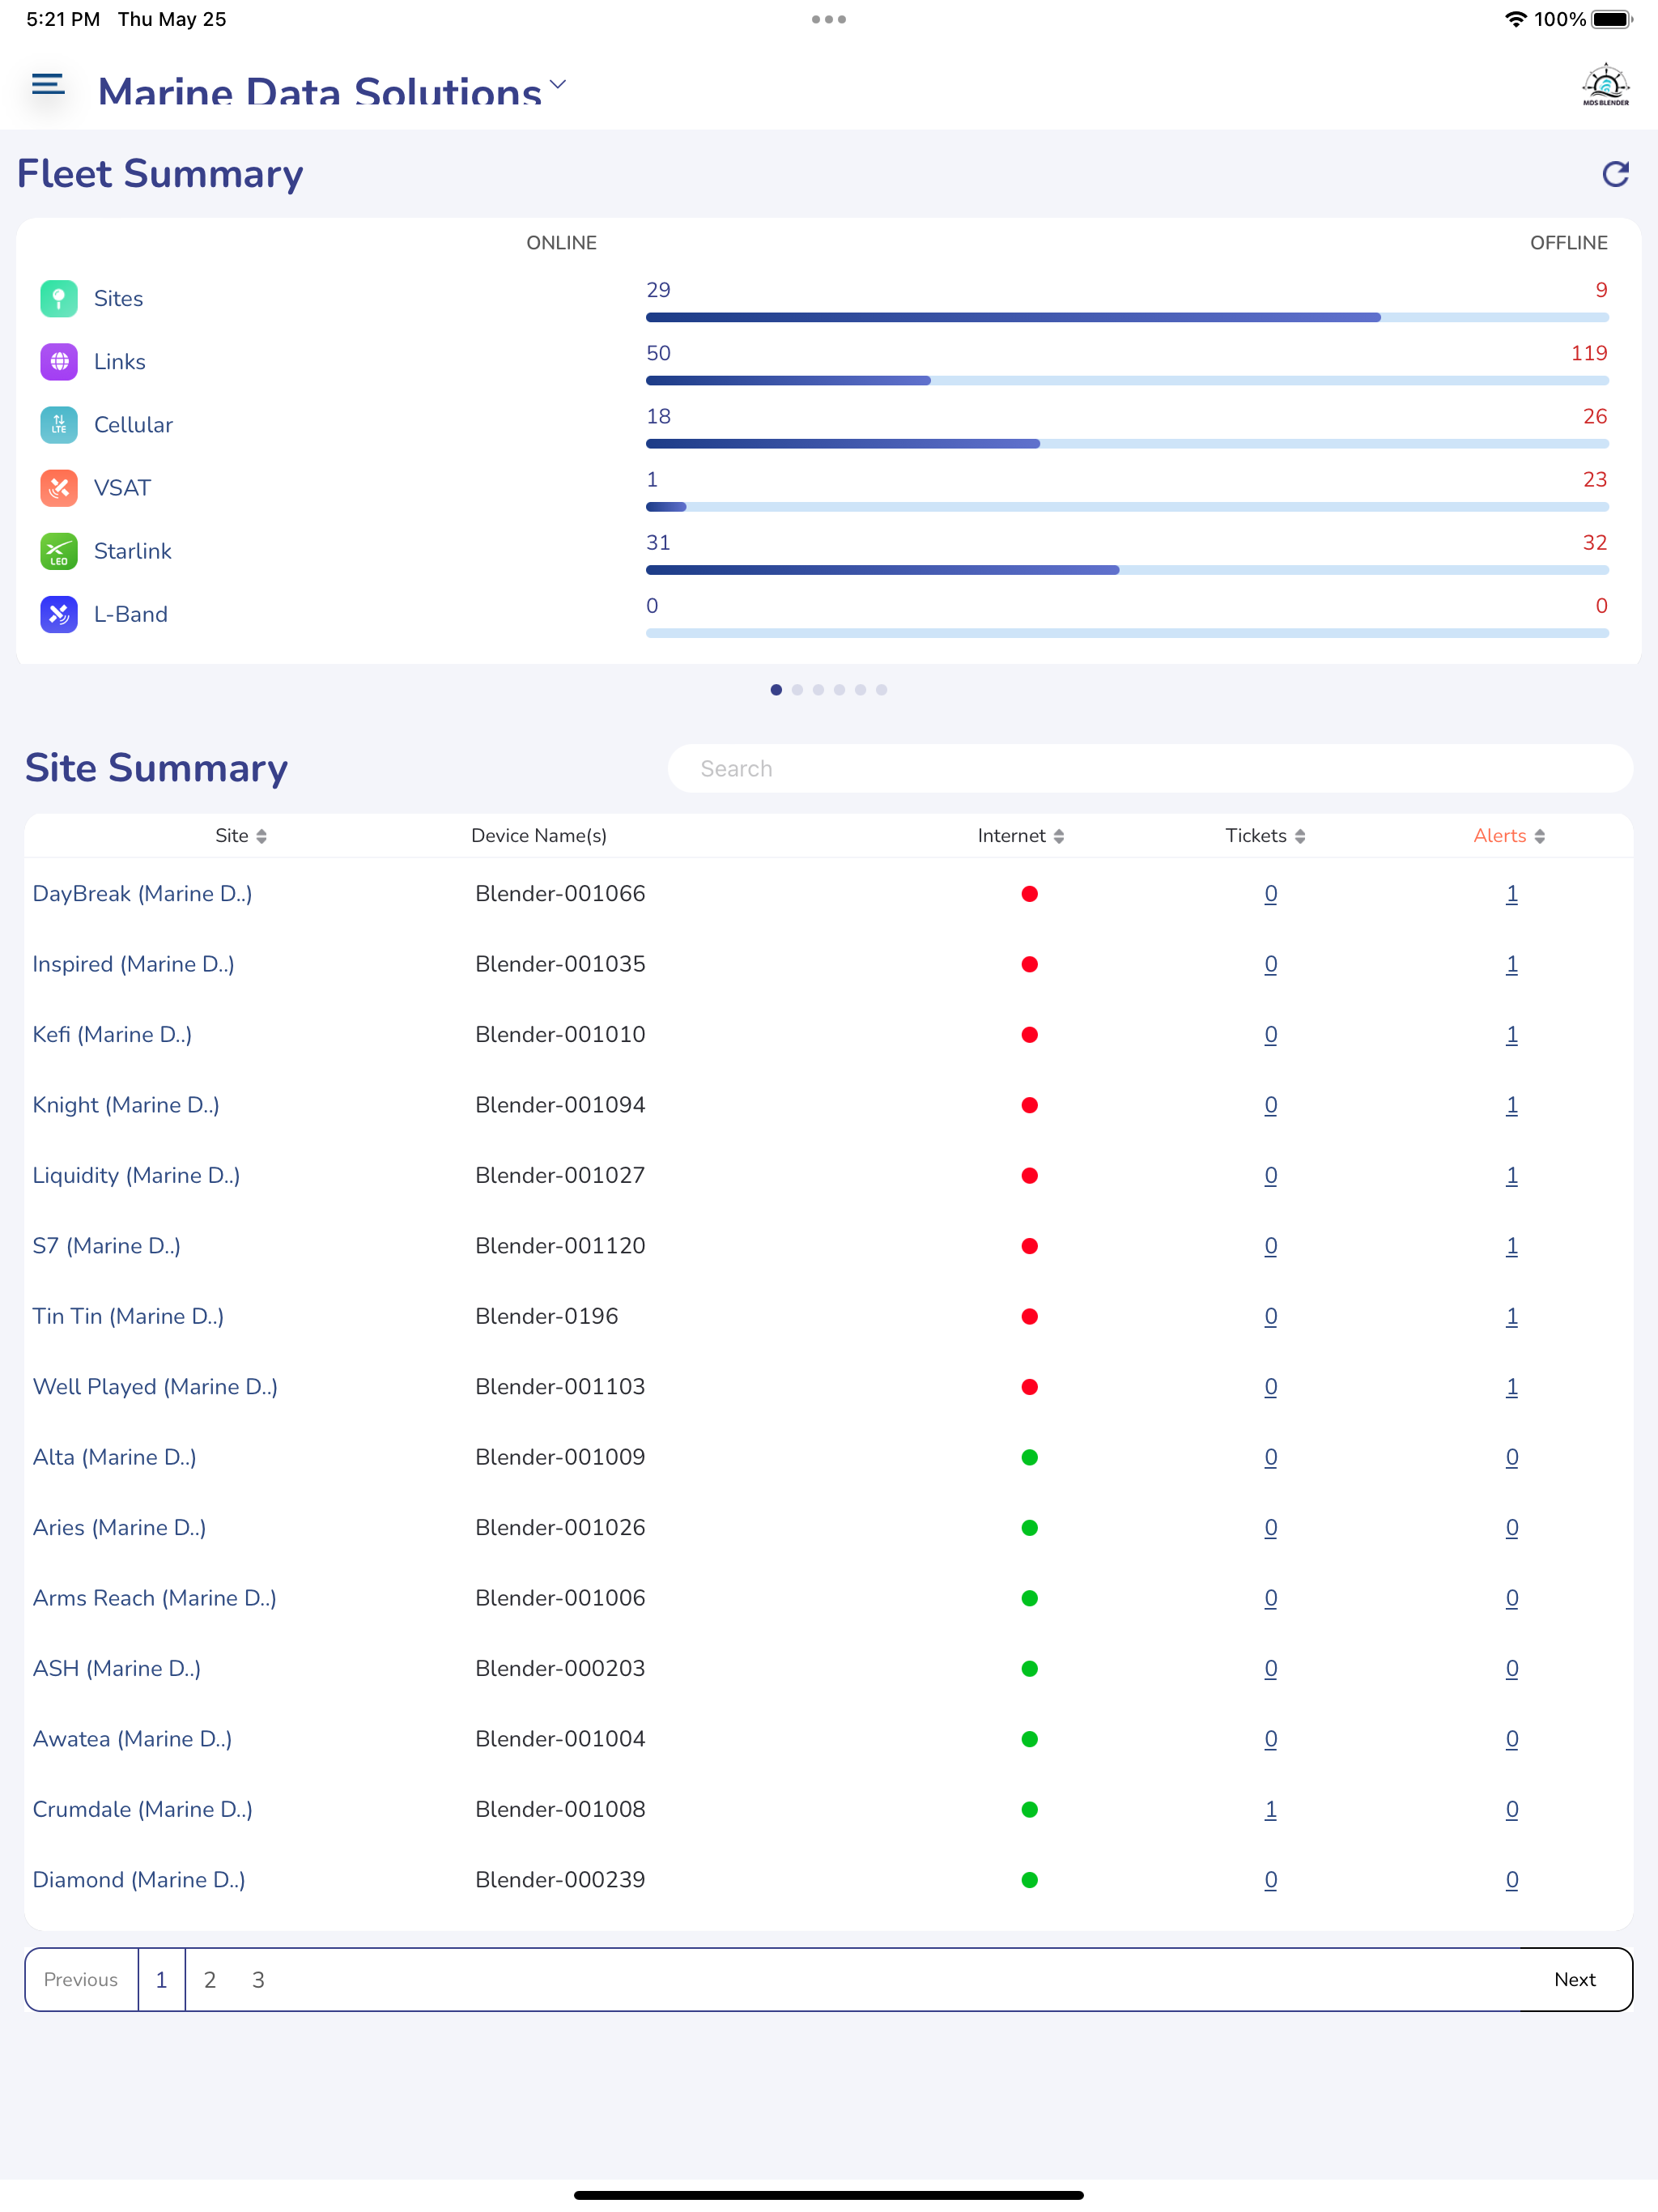Open S7 site link
Viewport: 1658px width, 2212px height.
pyautogui.click(x=106, y=1245)
